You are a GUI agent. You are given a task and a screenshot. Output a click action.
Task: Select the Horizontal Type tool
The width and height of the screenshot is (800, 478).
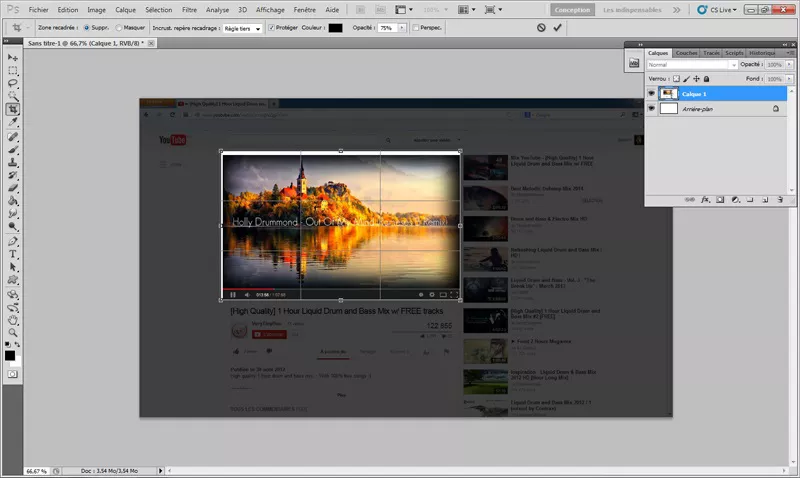(x=13, y=254)
